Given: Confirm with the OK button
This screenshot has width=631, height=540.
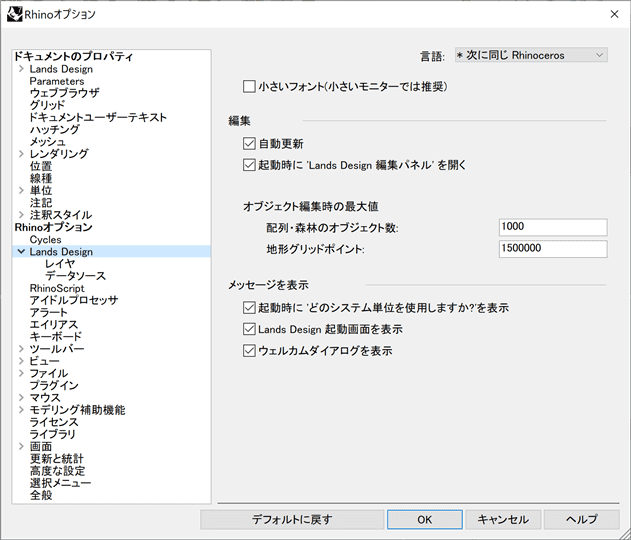Looking at the screenshot, I should click(x=425, y=519).
